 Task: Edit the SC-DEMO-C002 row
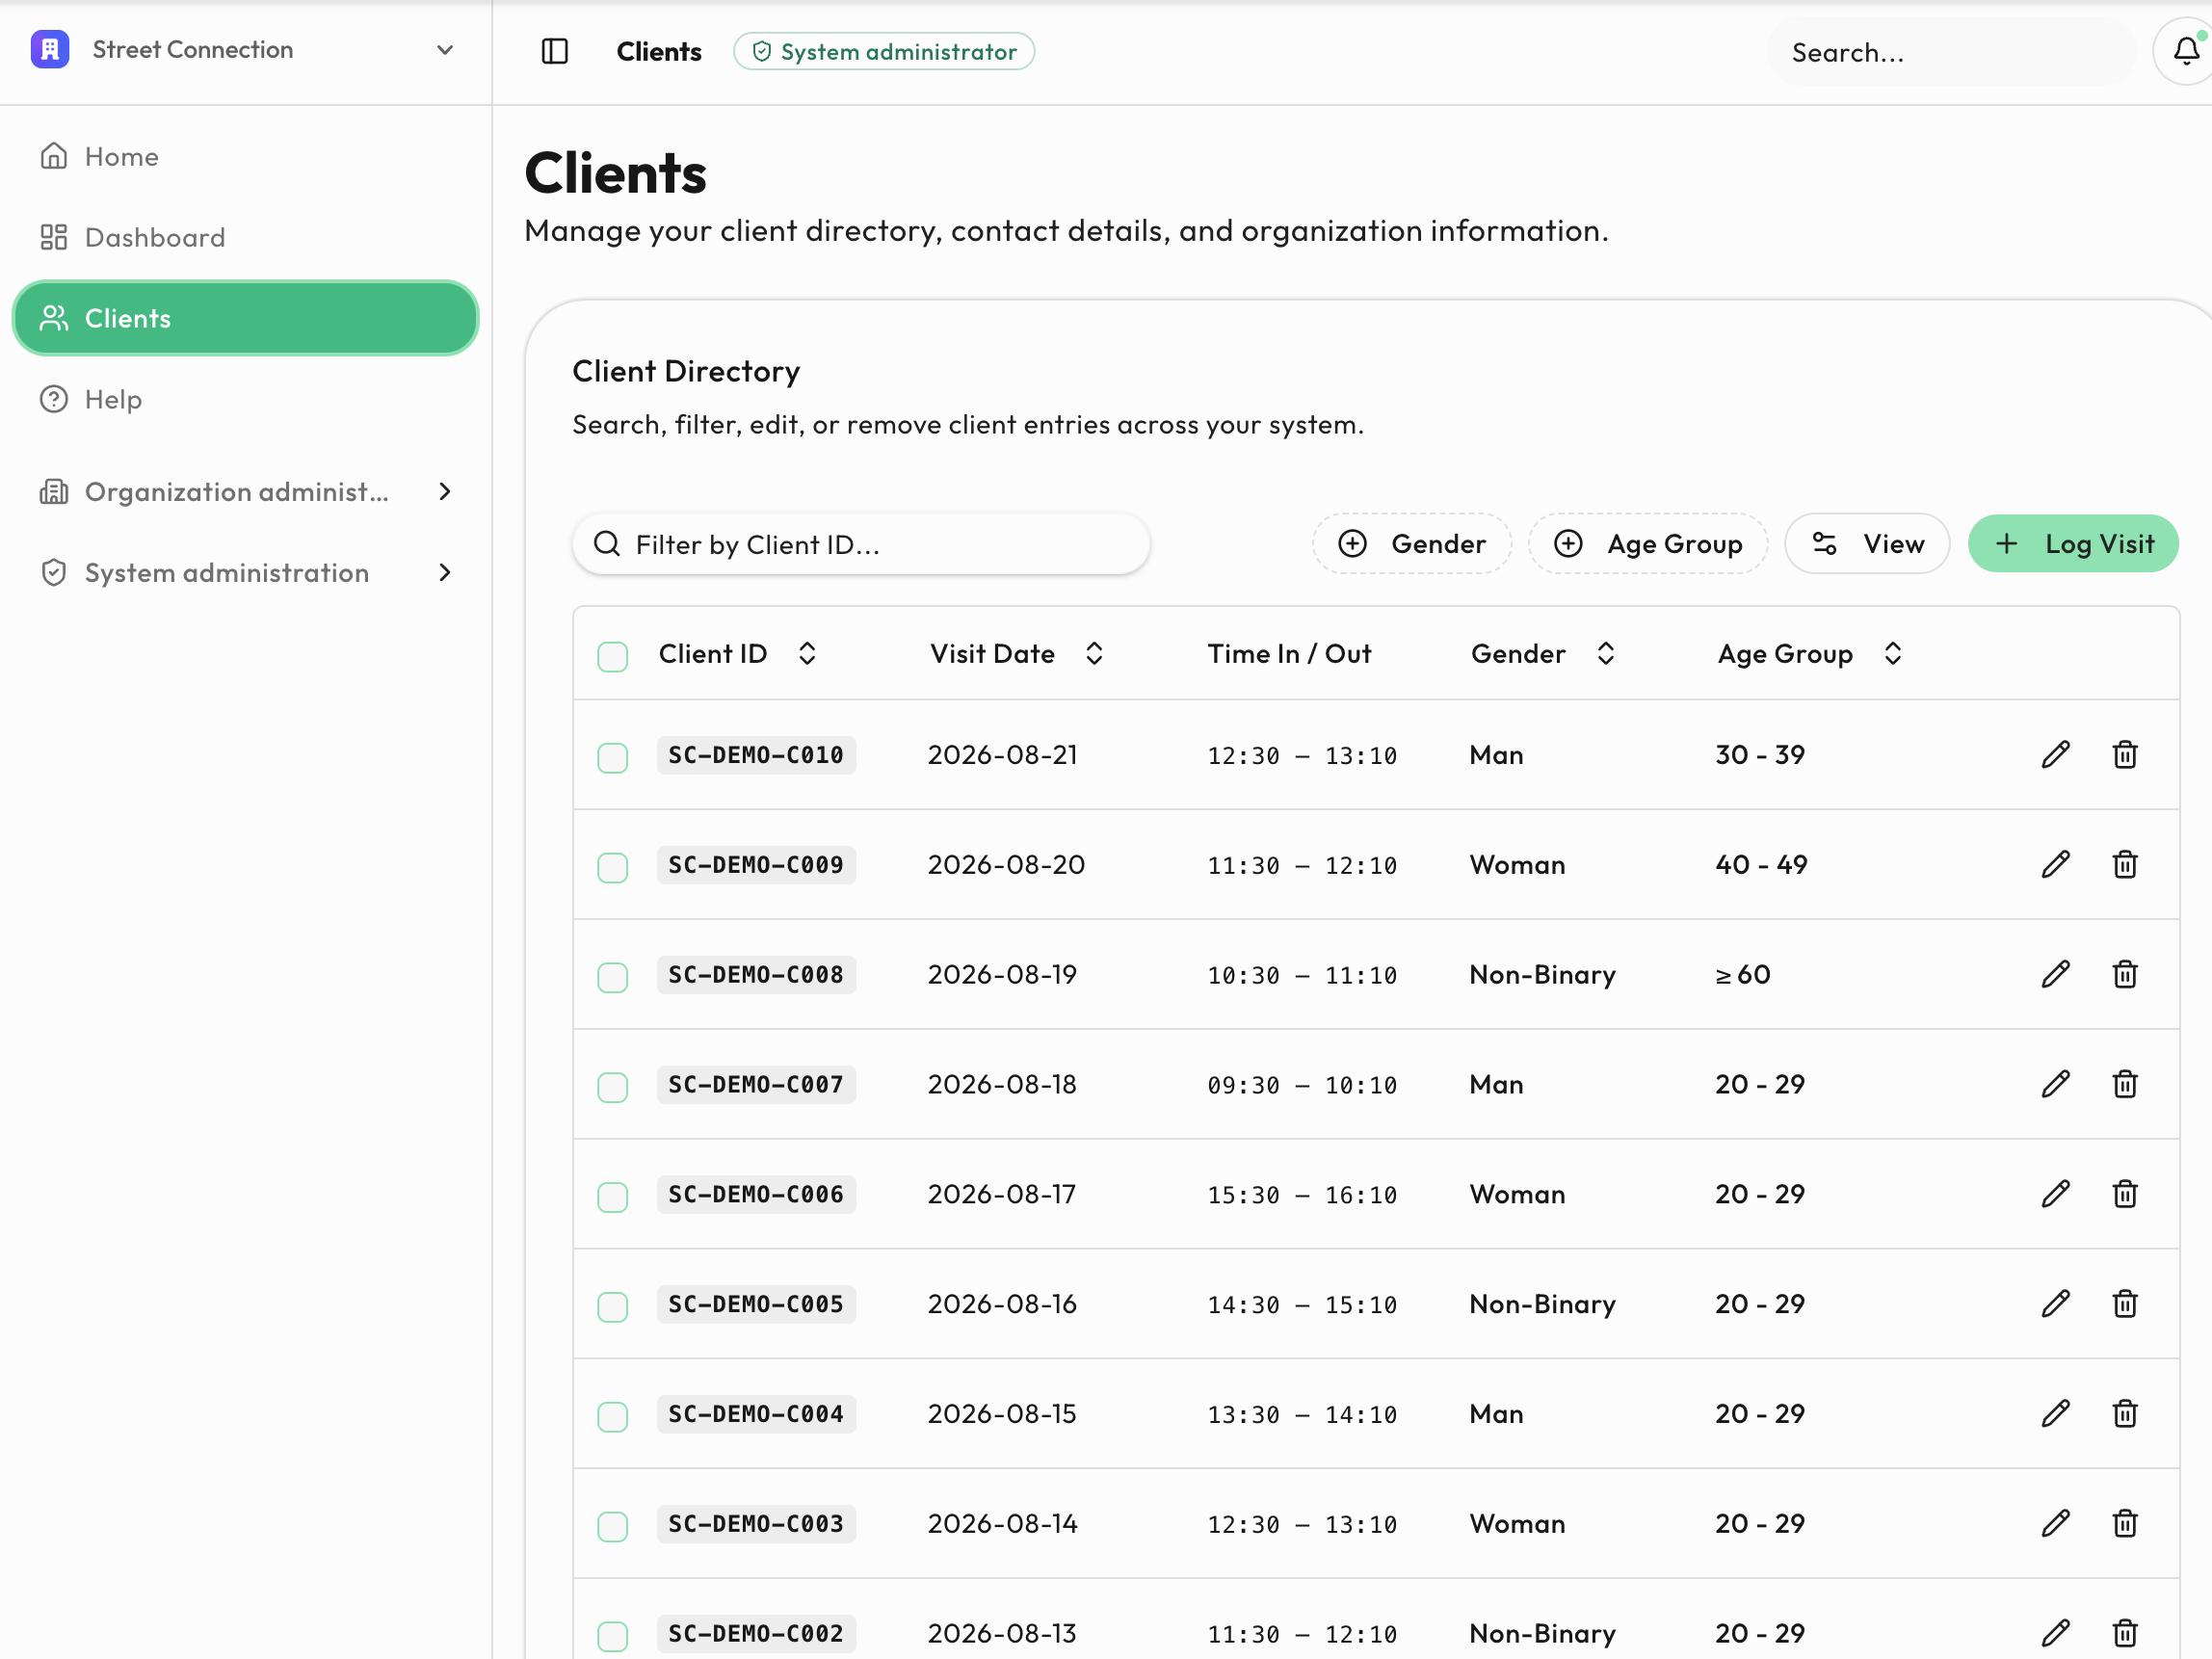[2055, 1634]
